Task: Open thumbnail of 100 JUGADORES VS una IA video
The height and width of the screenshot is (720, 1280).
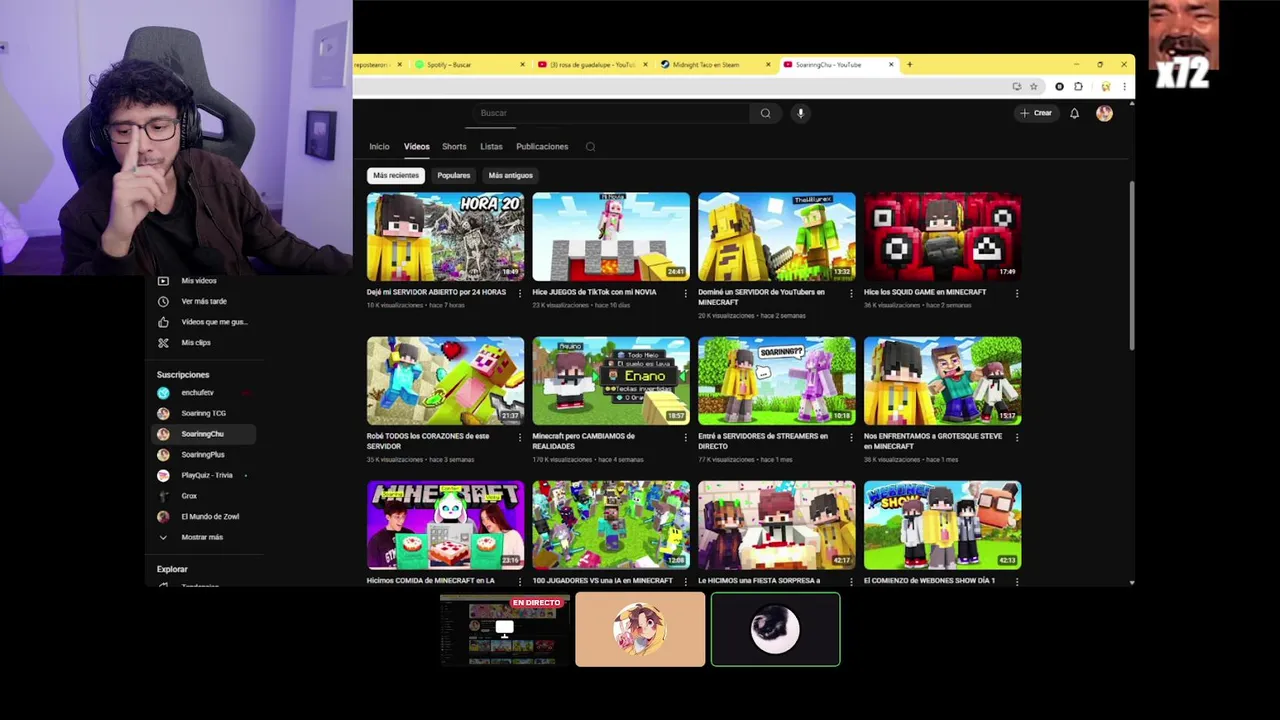Action: (611, 525)
